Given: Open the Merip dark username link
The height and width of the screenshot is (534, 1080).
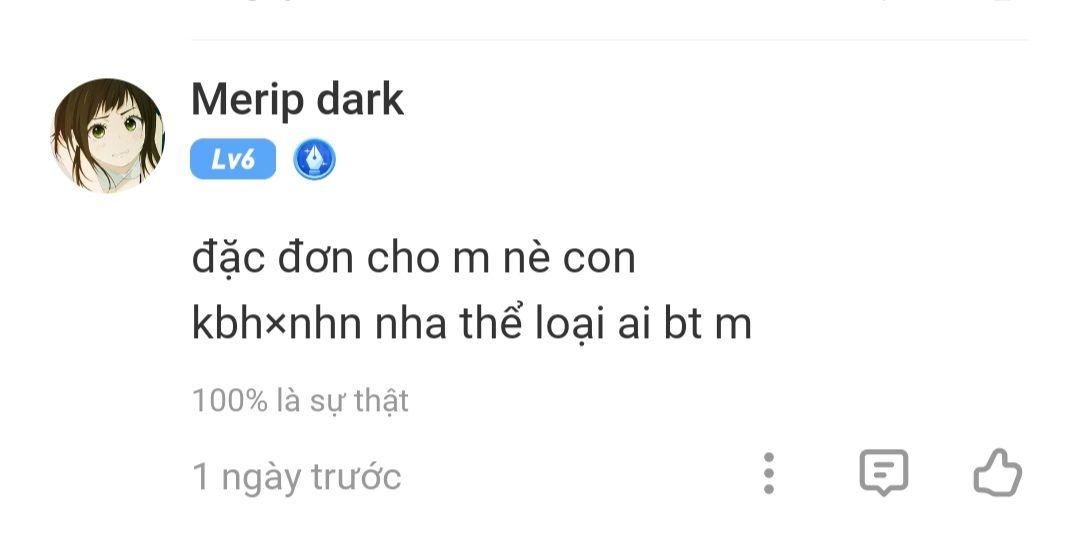Looking at the screenshot, I should pos(297,100).
